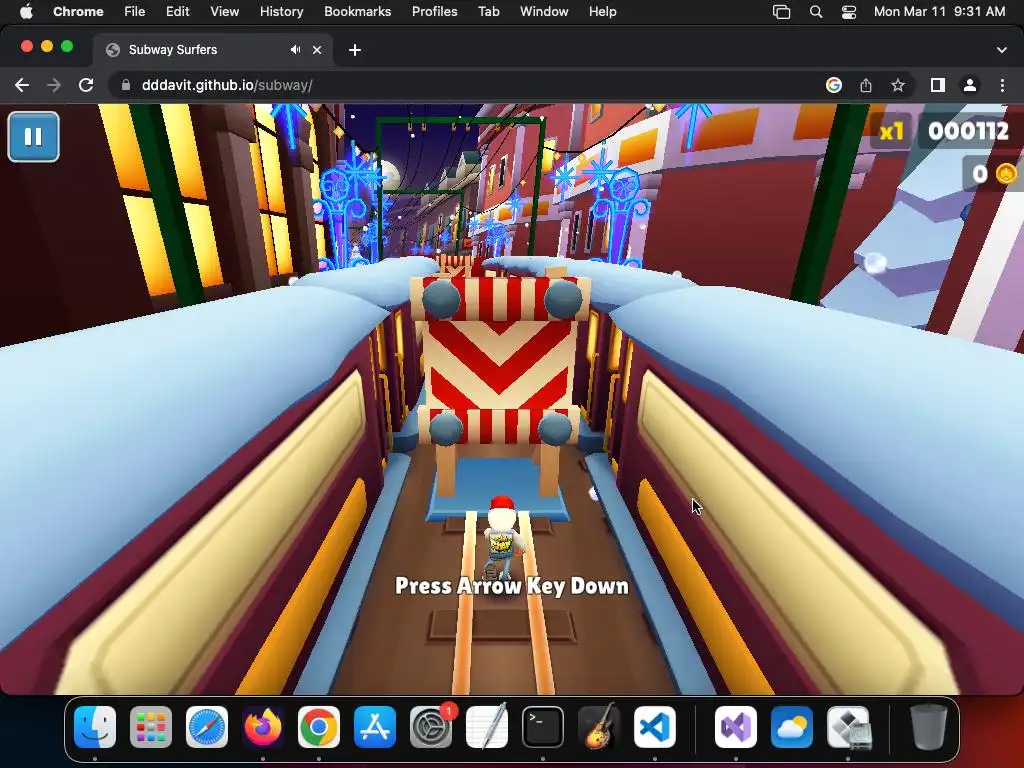The width and height of the screenshot is (1024, 768).
Task: Open the Window menu
Action: tap(544, 11)
